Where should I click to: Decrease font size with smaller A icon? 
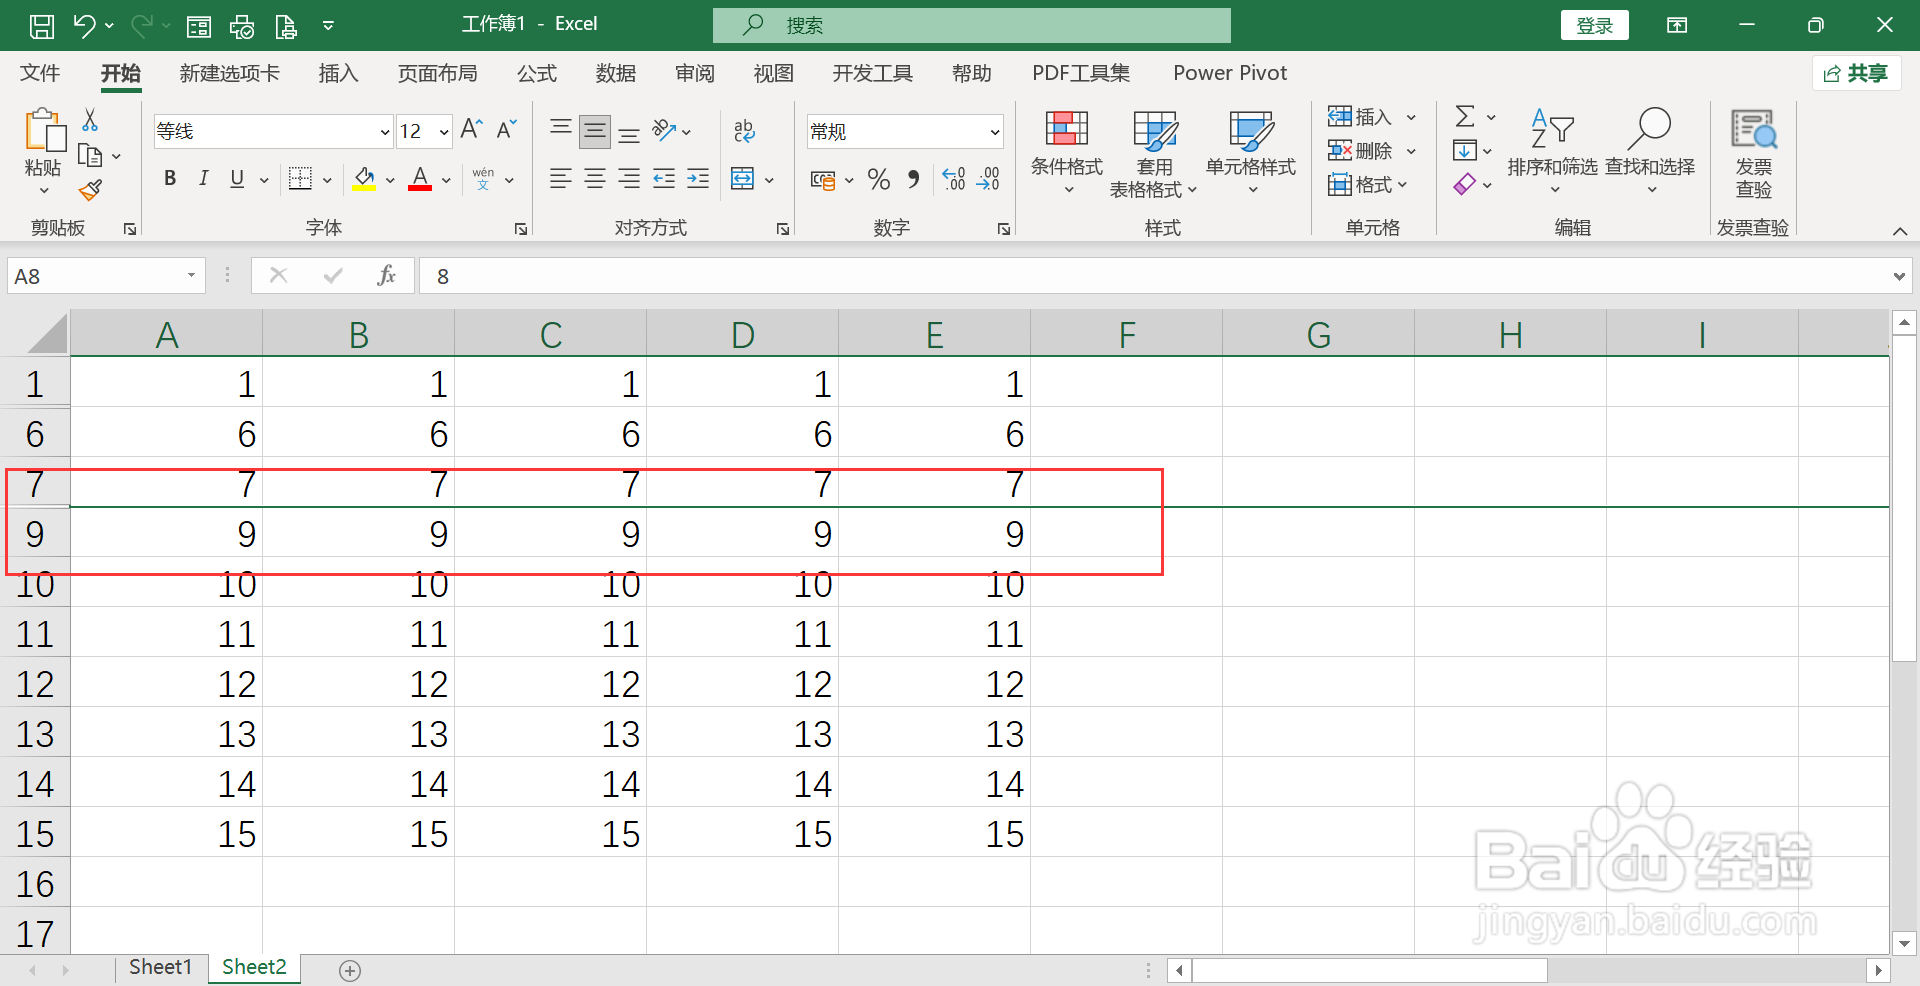[506, 130]
